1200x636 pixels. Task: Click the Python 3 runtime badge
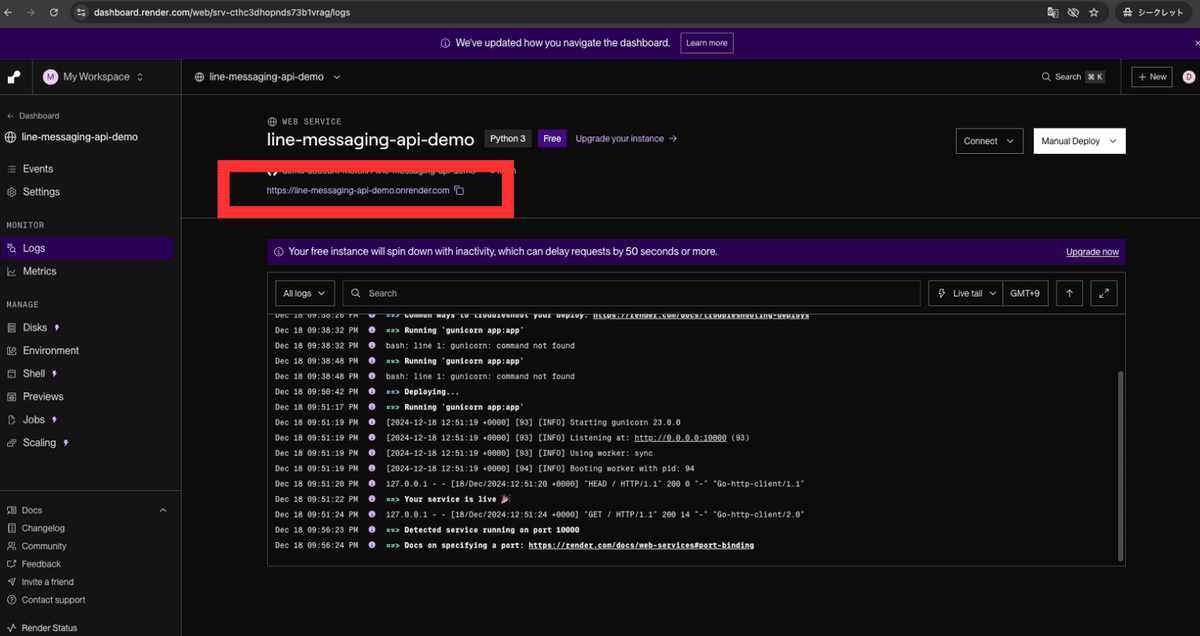(x=508, y=139)
